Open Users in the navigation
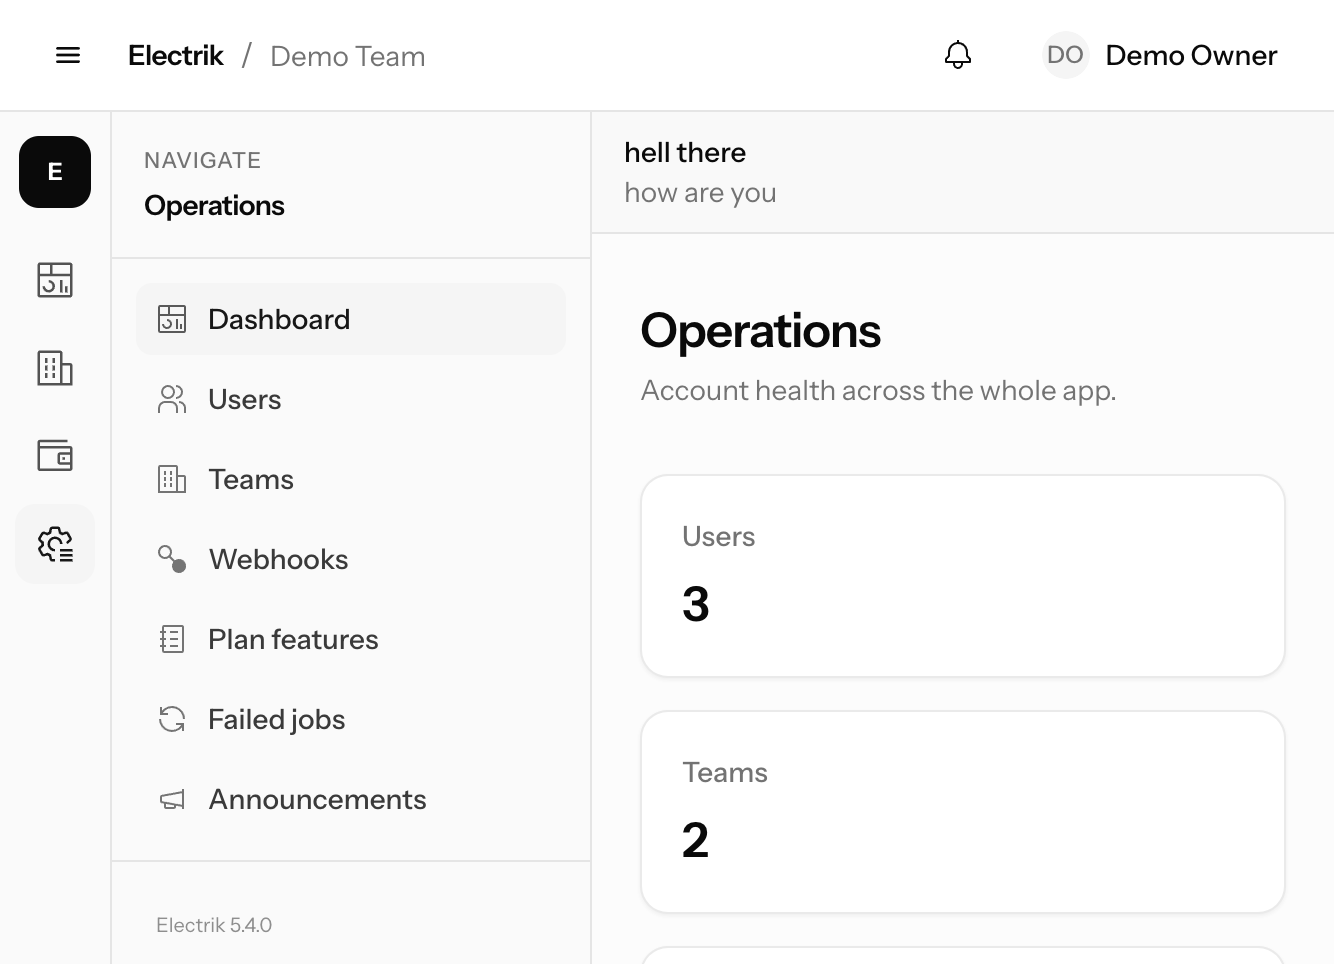This screenshot has width=1334, height=964. (x=351, y=399)
